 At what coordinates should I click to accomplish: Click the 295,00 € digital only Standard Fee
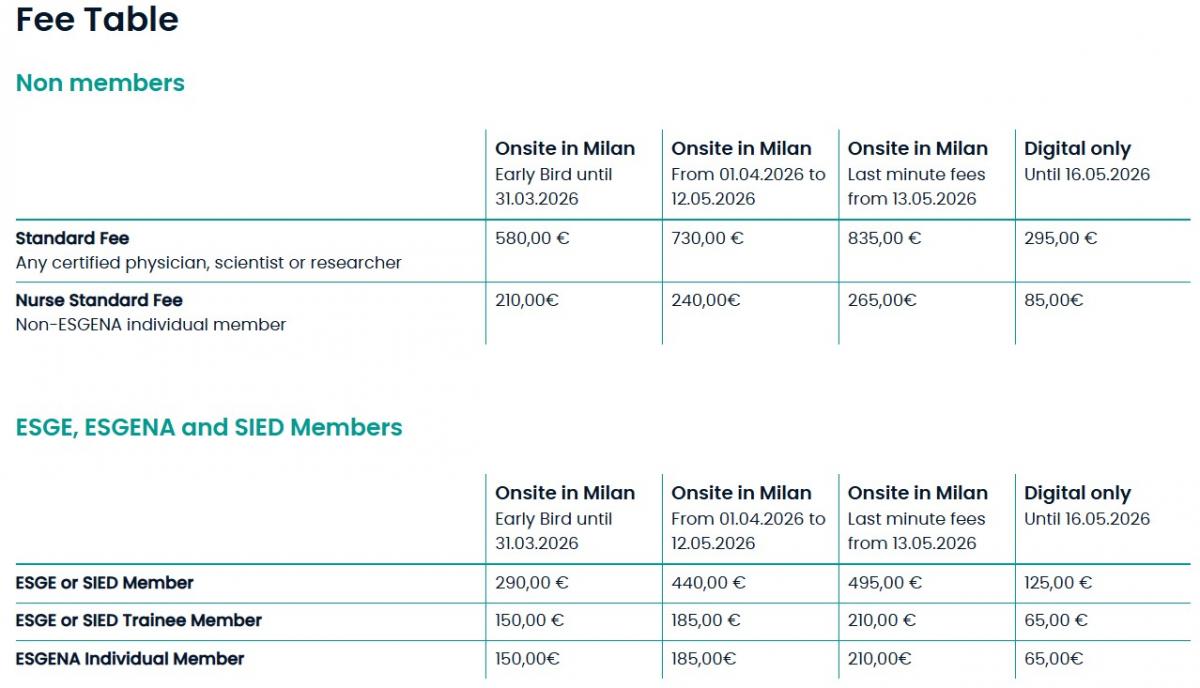(x=1061, y=239)
